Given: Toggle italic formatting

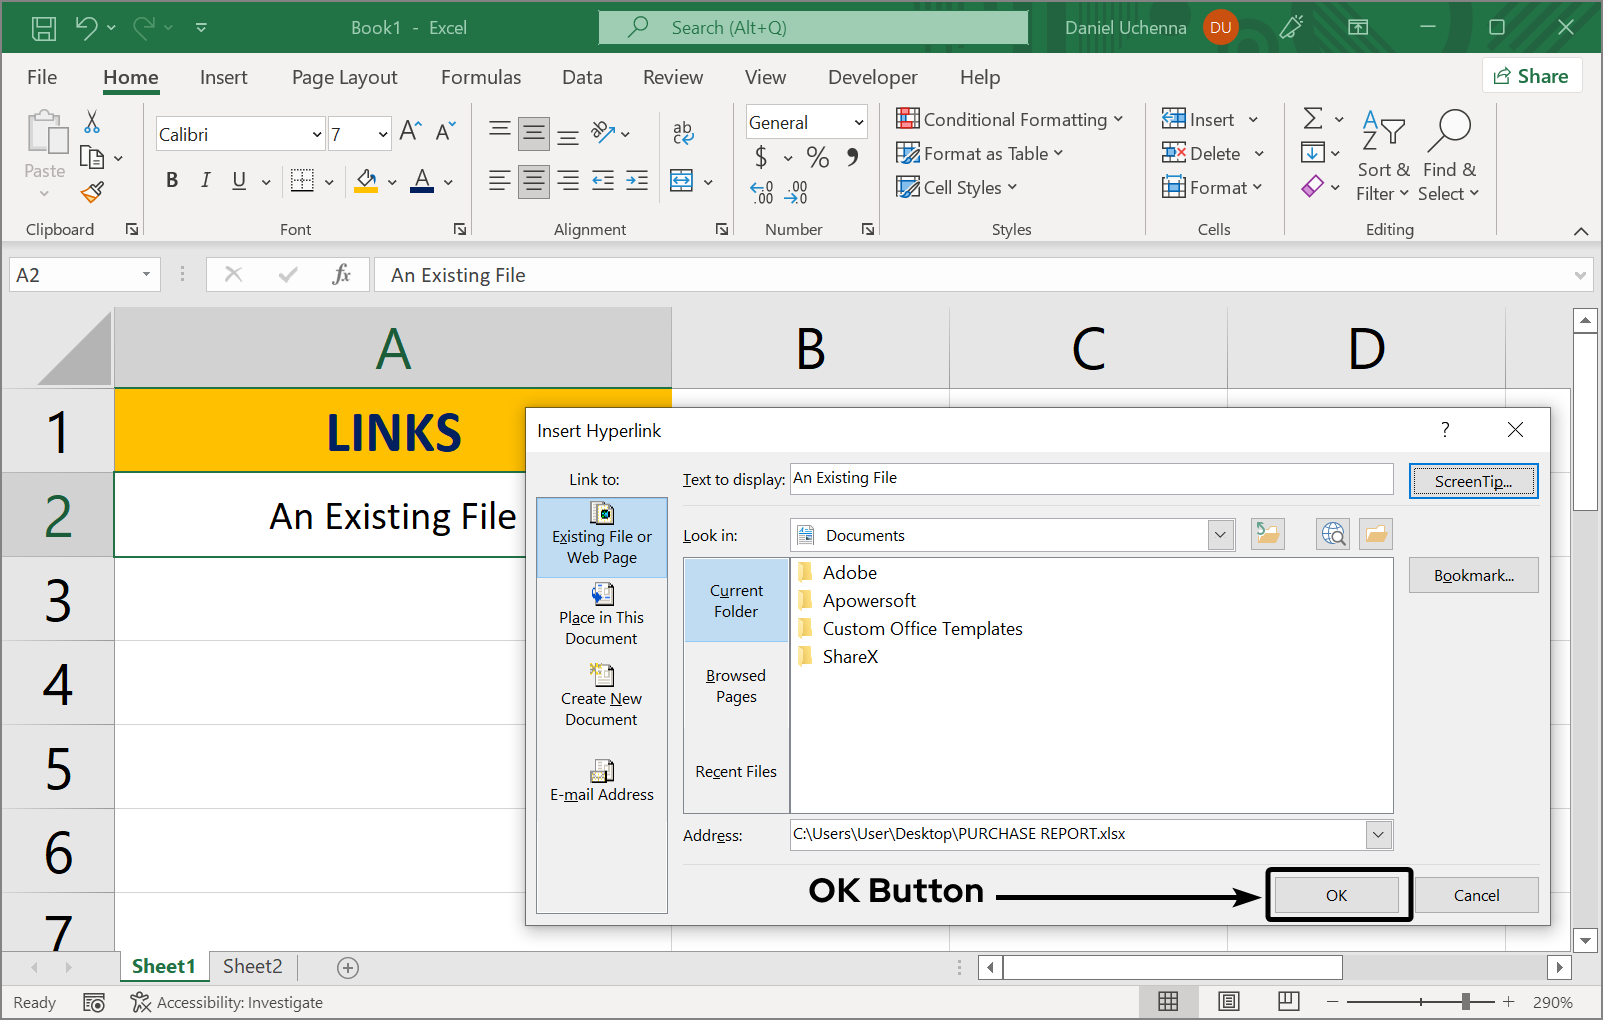Looking at the screenshot, I should [x=205, y=180].
